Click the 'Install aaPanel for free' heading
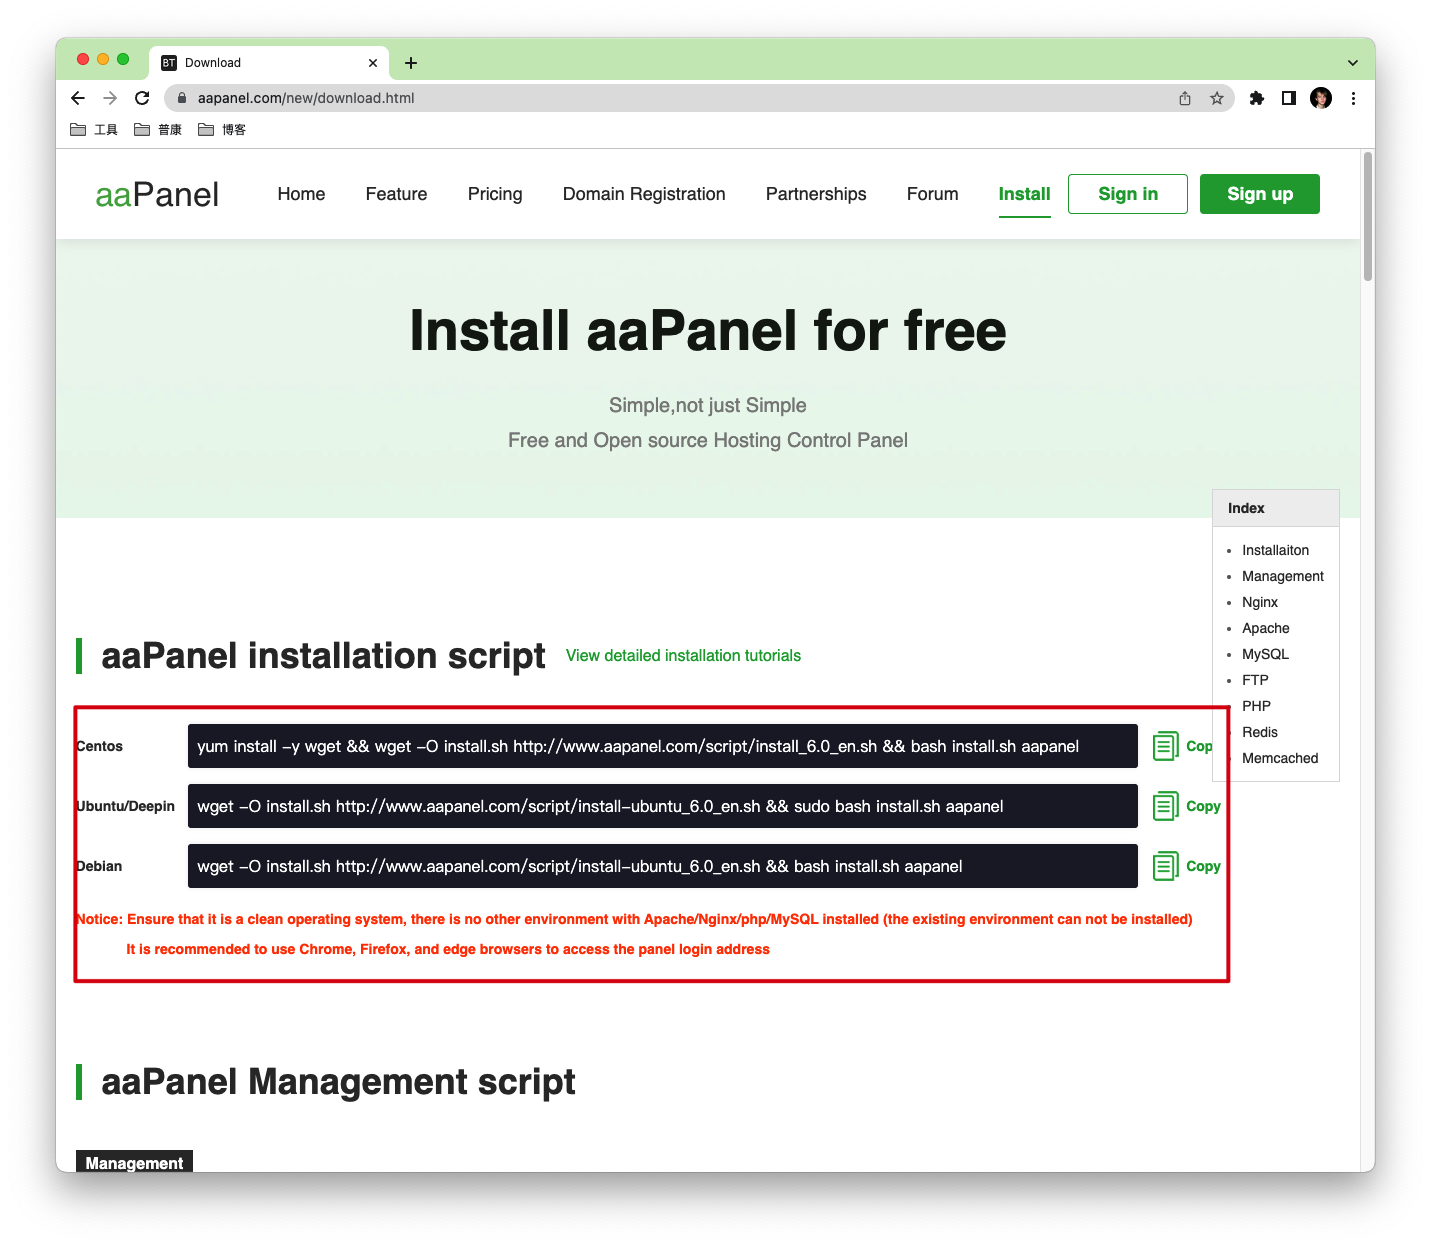Screen dimensions: 1431x1246 coord(708,331)
